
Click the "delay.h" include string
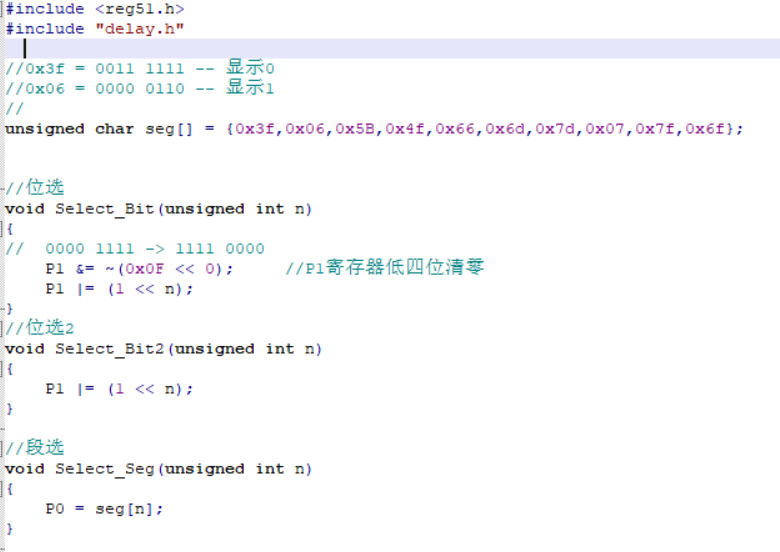click(x=139, y=29)
